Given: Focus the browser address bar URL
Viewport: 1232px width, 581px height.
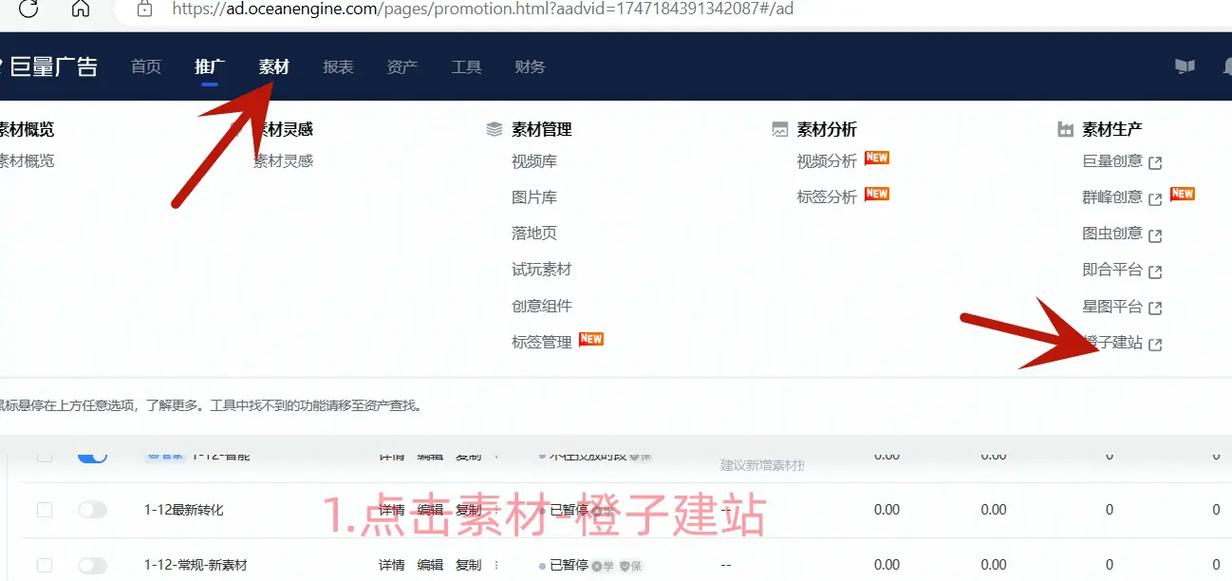Looking at the screenshot, I should click(483, 9).
